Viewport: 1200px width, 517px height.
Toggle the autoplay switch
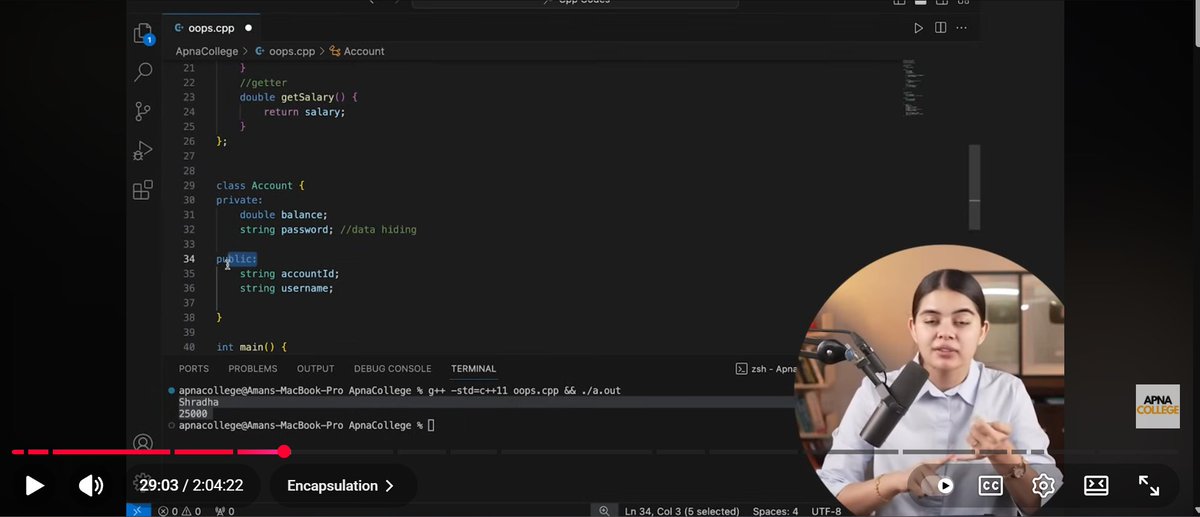coord(942,486)
